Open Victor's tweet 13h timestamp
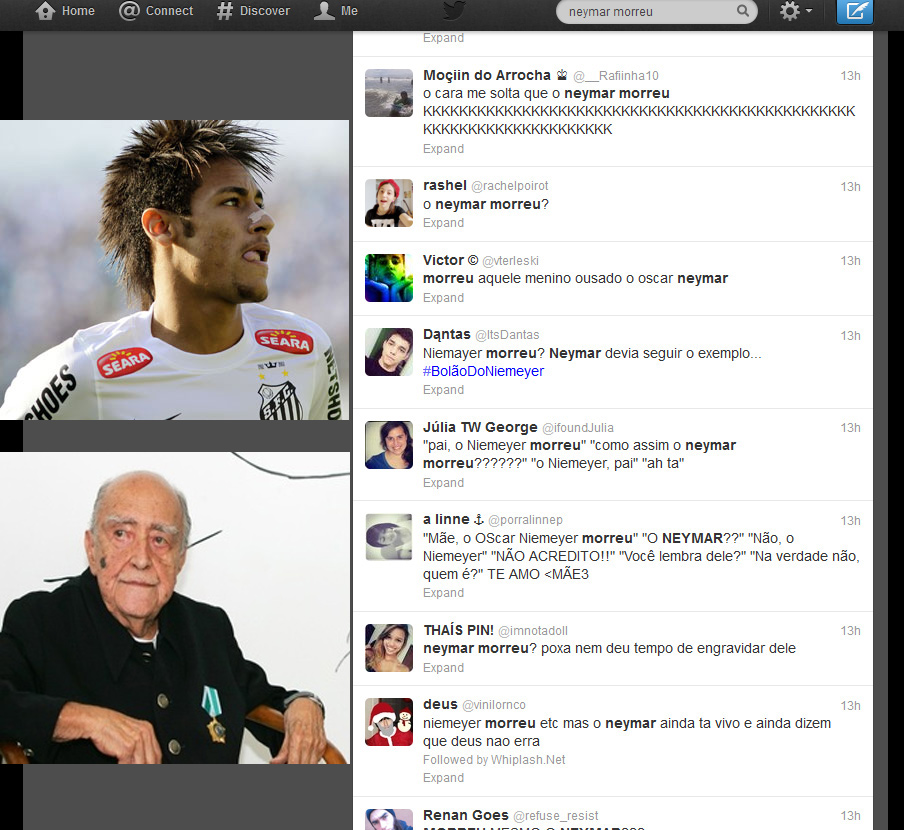This screenshot has width=904, height=830. pos(850,261)
